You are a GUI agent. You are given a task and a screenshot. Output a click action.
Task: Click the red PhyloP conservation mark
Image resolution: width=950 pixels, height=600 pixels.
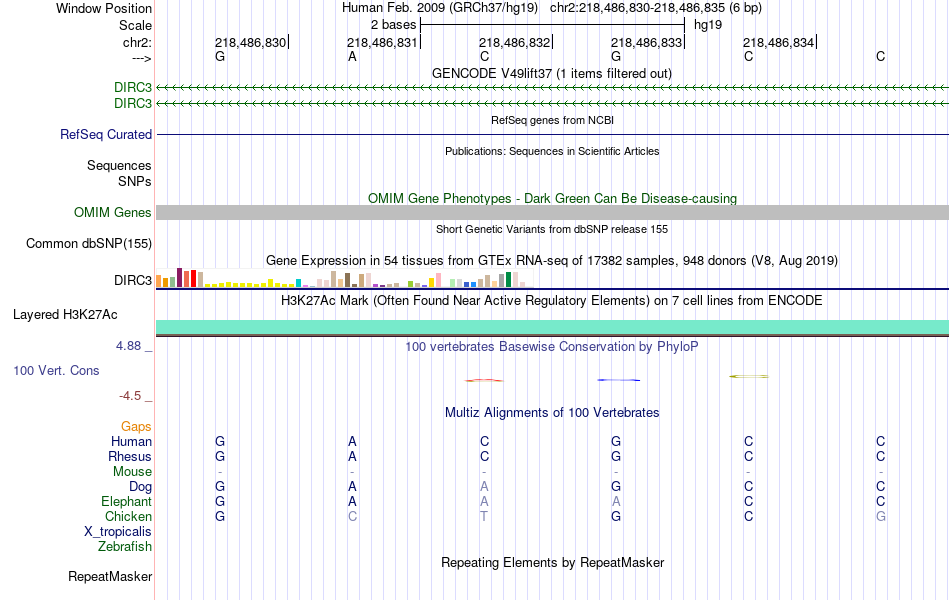coord(483,381)
